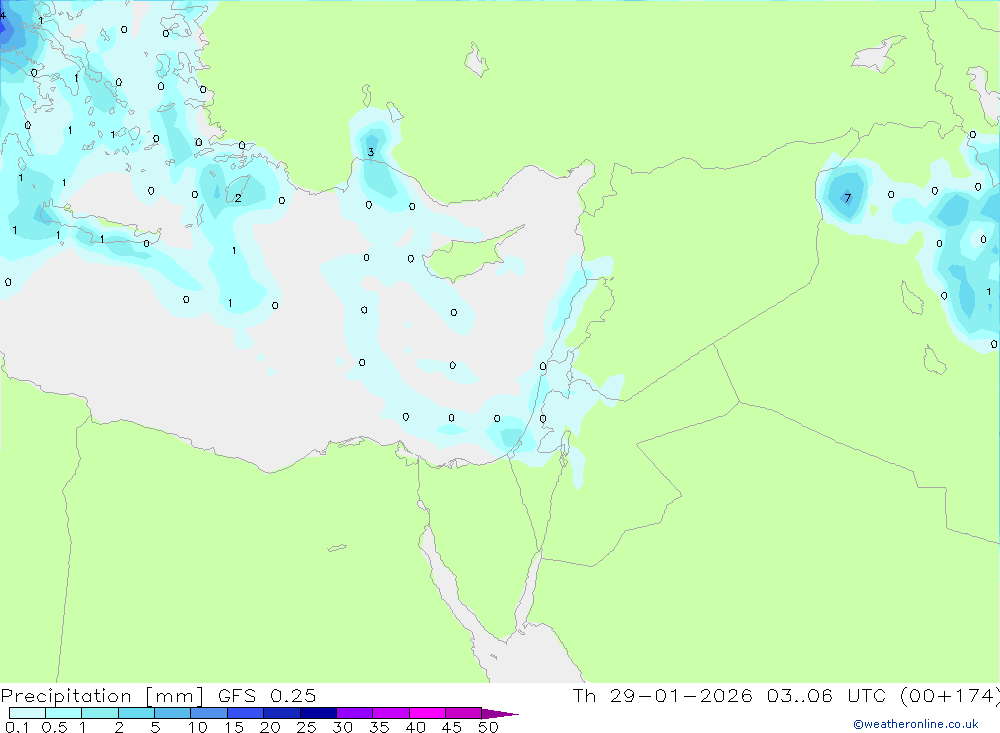Viewport: 1000px width, 733px height.
Task: Click the legend label '35'
Action: click(x=379, y=727)
